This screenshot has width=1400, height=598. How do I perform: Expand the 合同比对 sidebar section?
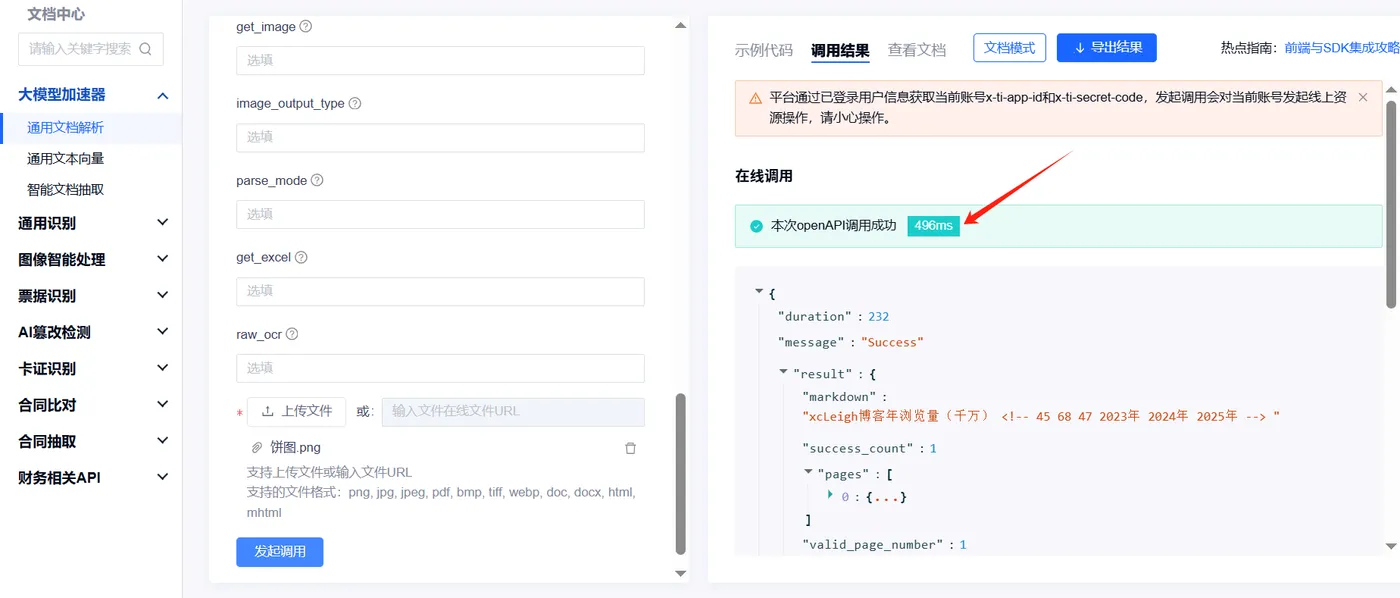click(x=163, y=405)
